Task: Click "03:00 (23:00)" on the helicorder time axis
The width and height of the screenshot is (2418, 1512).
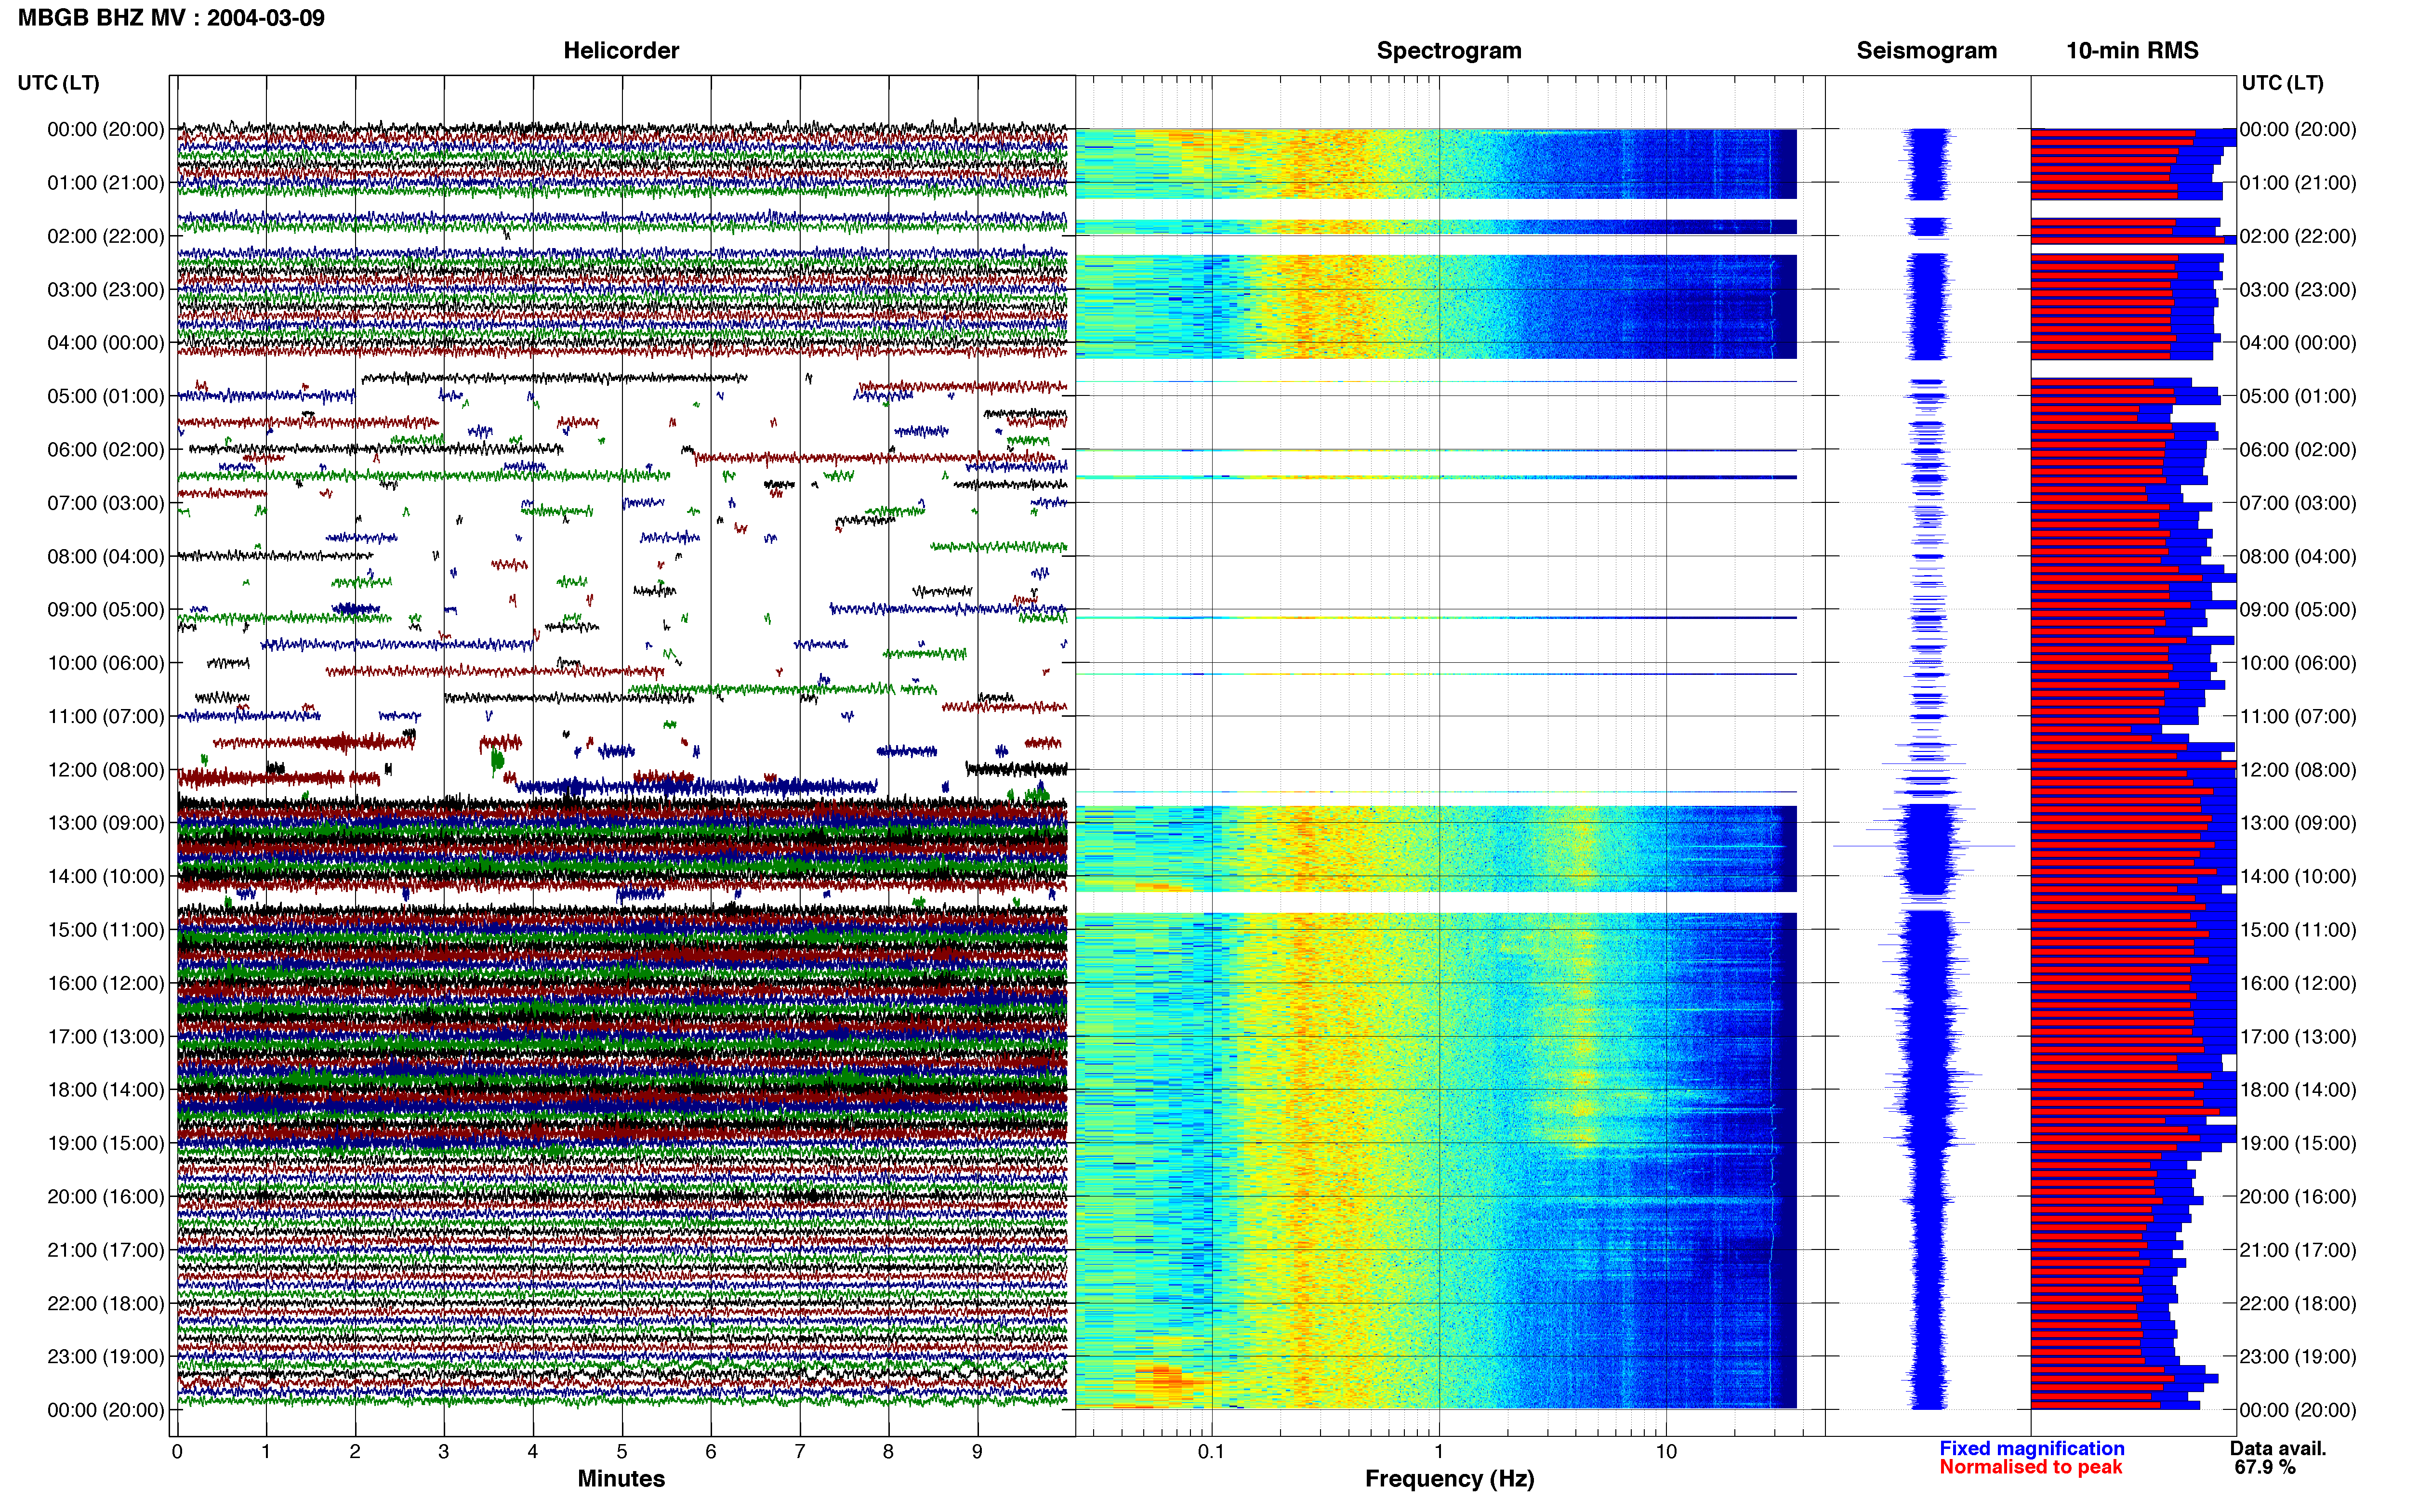Action: pos(106,289)
